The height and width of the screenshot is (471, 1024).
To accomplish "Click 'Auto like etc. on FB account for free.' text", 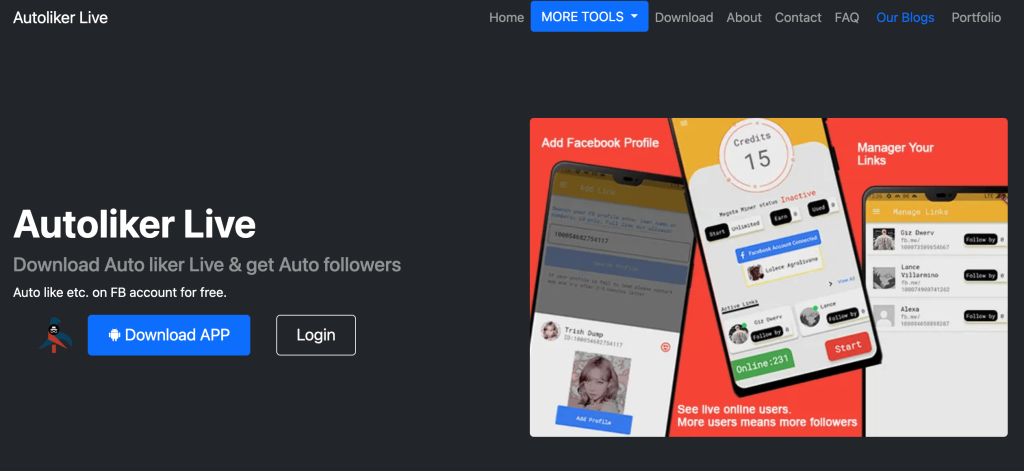I will [120, 293].
